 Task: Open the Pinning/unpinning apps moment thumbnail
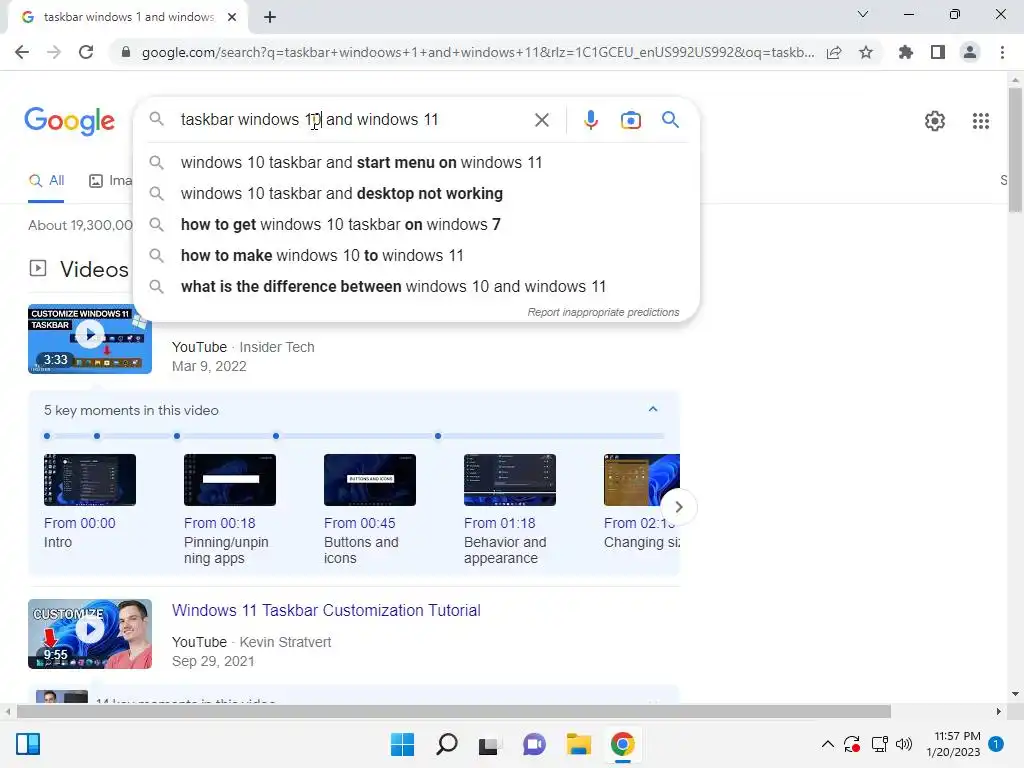click(230, 480)
